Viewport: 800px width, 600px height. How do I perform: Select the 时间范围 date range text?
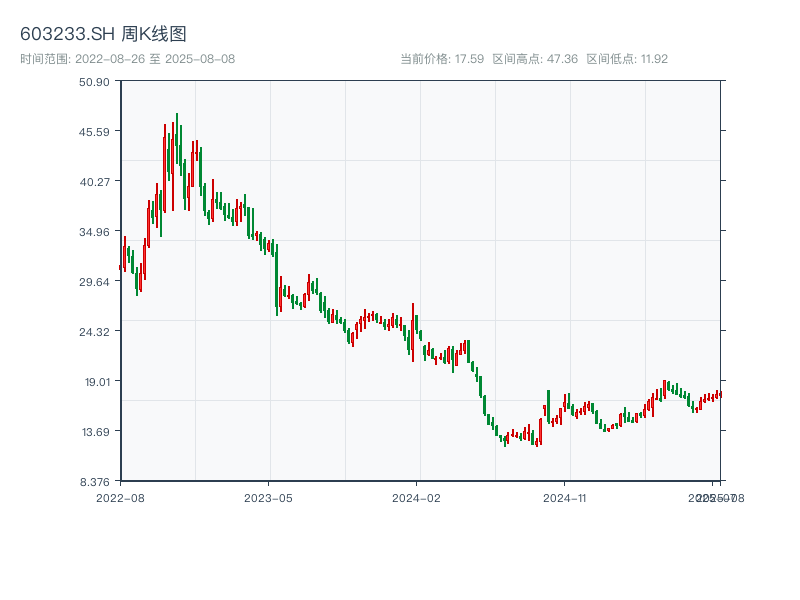pyautogui.click(x=127, y=59)
